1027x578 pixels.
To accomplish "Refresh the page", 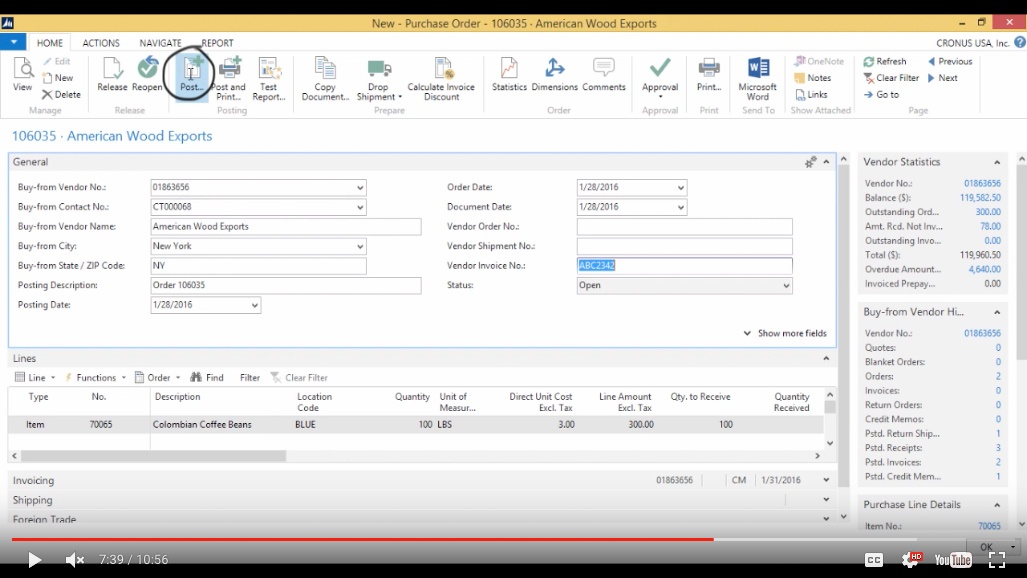I will [885, 61].
